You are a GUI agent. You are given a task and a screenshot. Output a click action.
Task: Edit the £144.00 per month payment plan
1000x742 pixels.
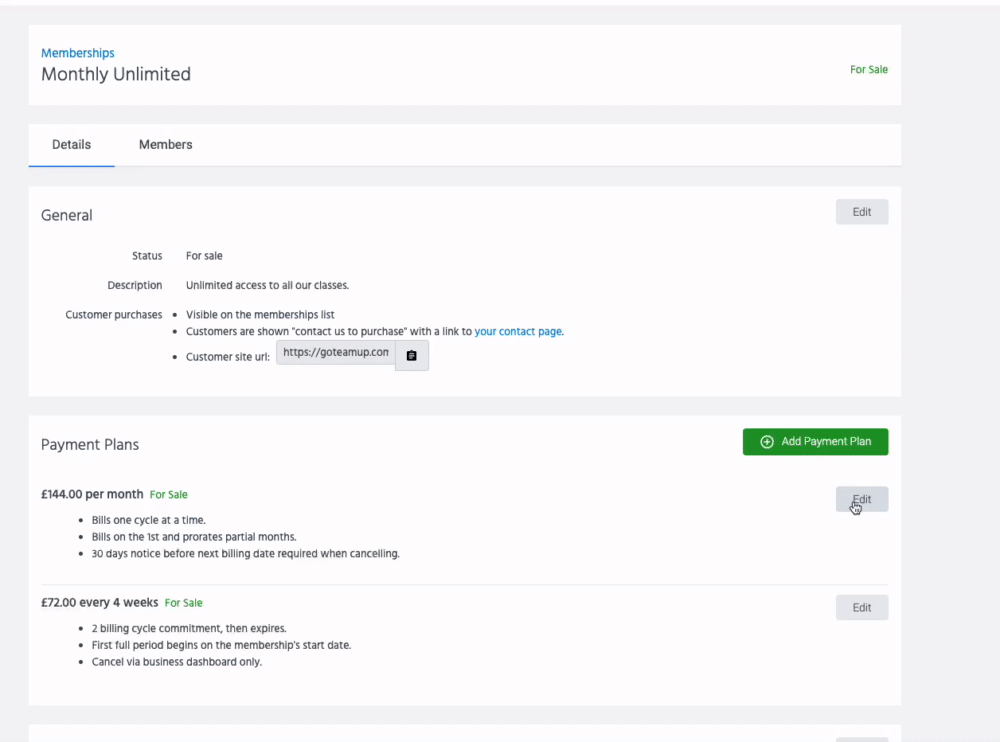861,499
